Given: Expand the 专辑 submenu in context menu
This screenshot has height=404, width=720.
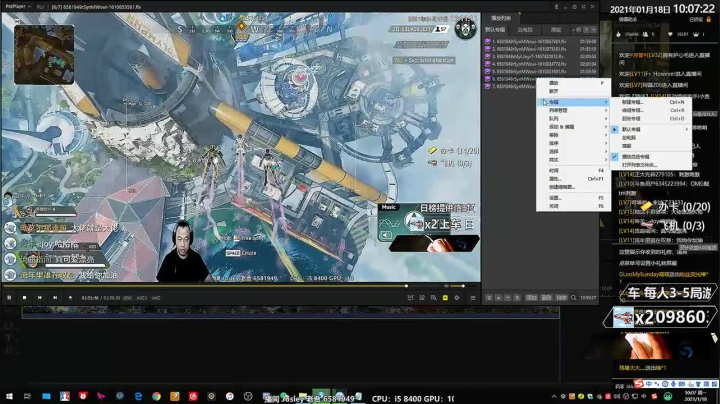Looking at the screenshot, I should [574, 102].
